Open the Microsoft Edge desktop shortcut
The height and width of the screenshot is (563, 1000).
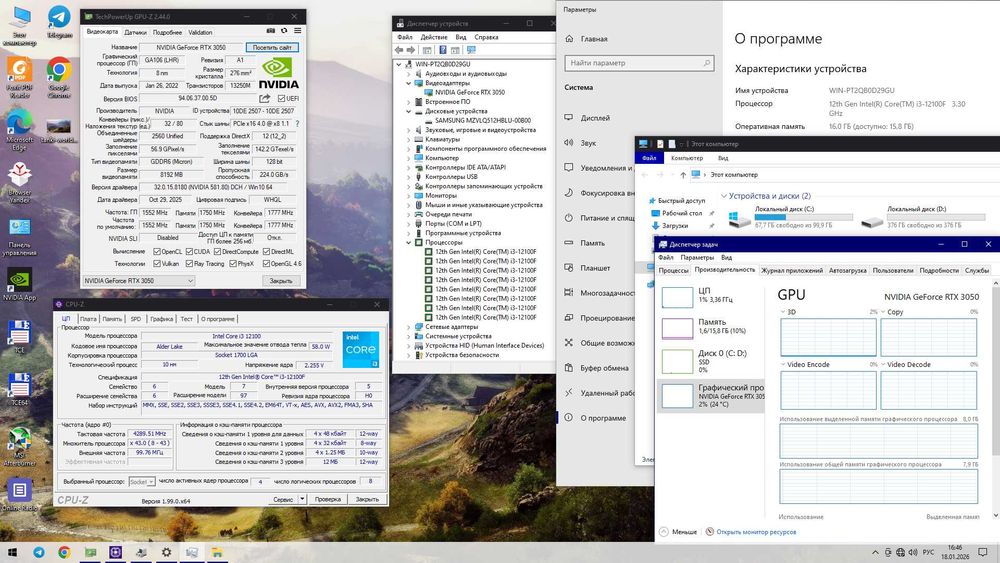pyautogui.click(x=19, y=130)
